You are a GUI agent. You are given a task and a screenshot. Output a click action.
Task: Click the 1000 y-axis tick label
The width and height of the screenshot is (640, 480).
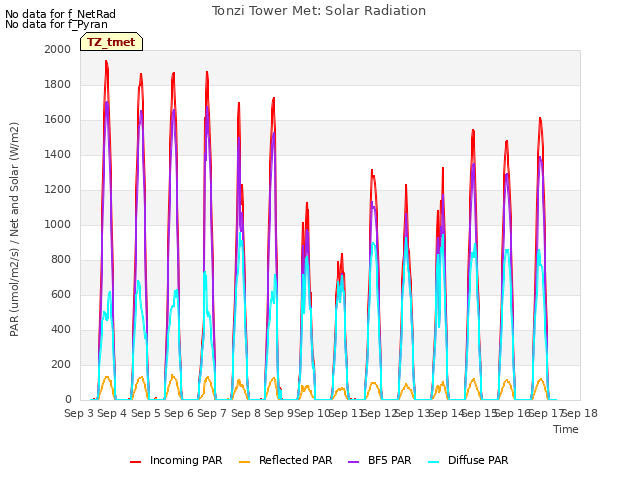[x=58, y=224]
